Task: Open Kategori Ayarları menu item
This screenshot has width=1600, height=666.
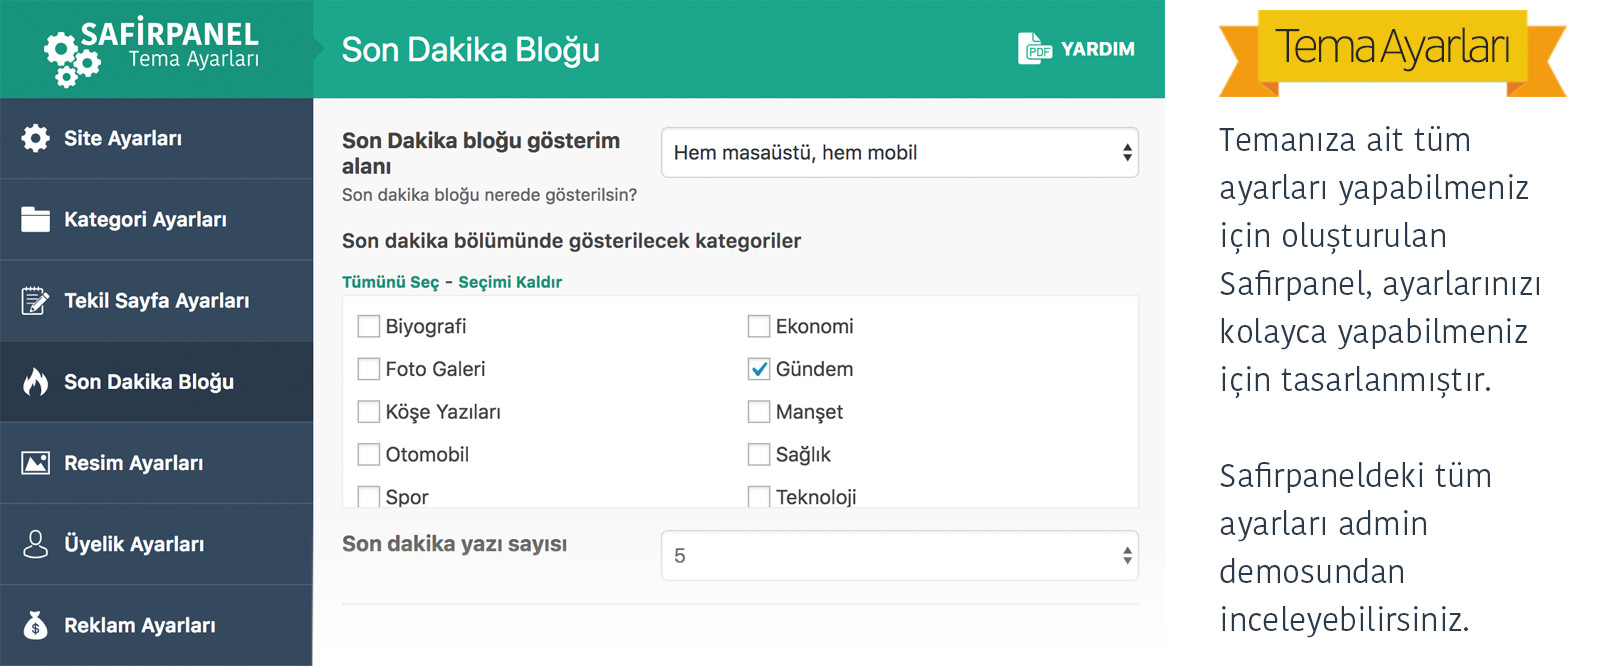Action: coord(145,219)
